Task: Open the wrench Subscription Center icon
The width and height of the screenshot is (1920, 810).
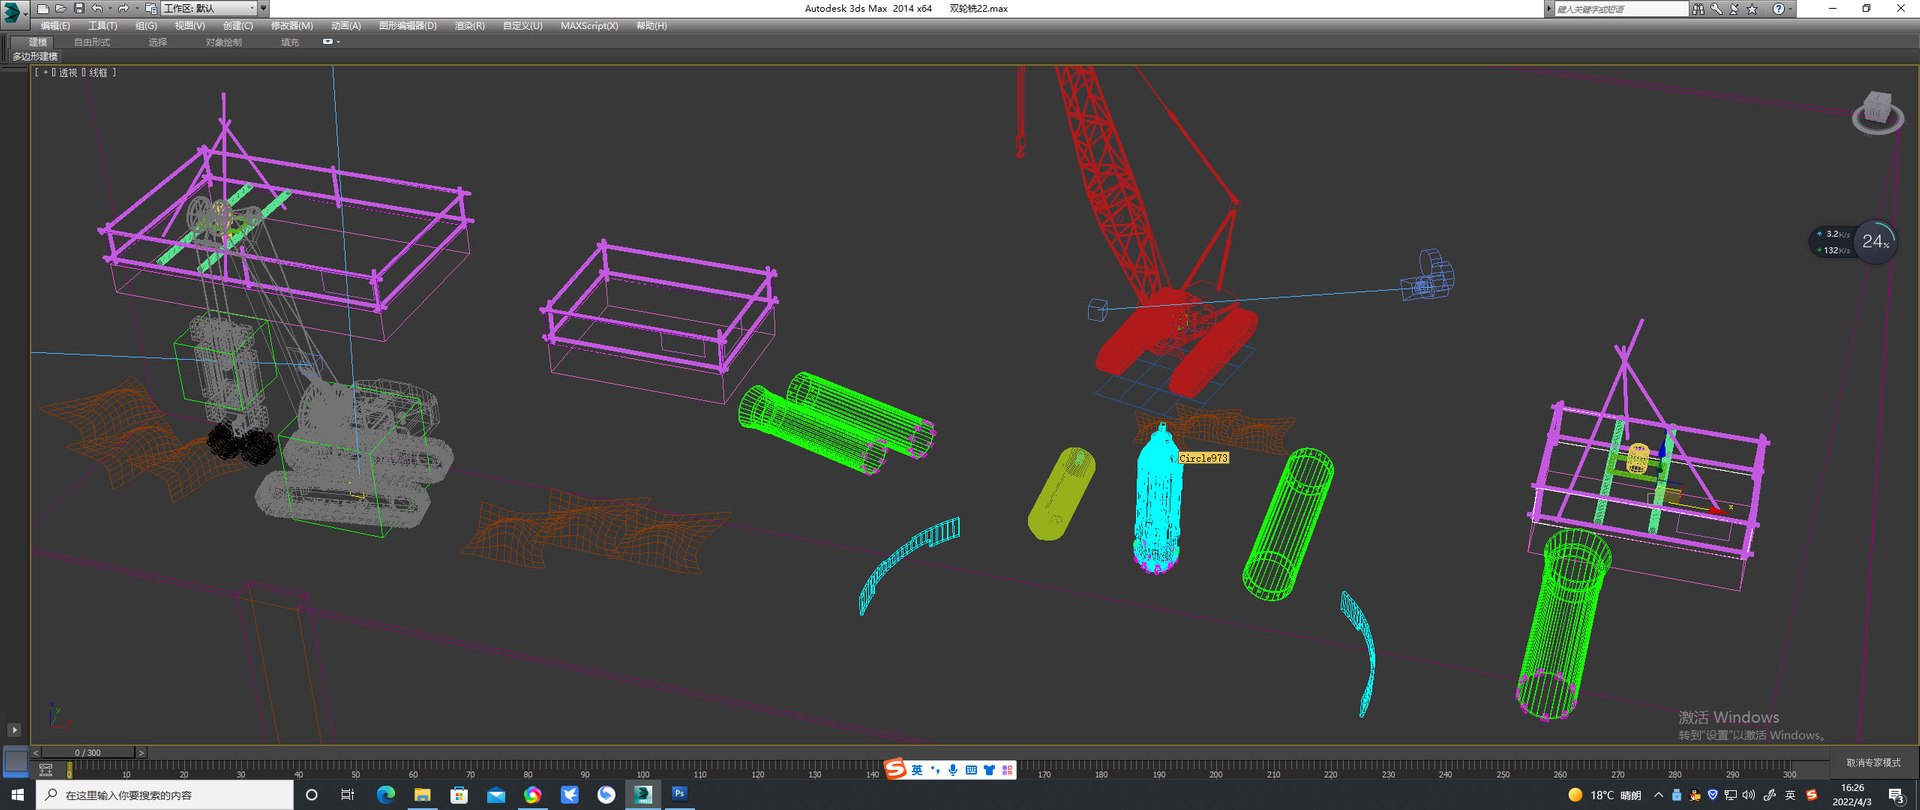Action: tap(1716, 9)
